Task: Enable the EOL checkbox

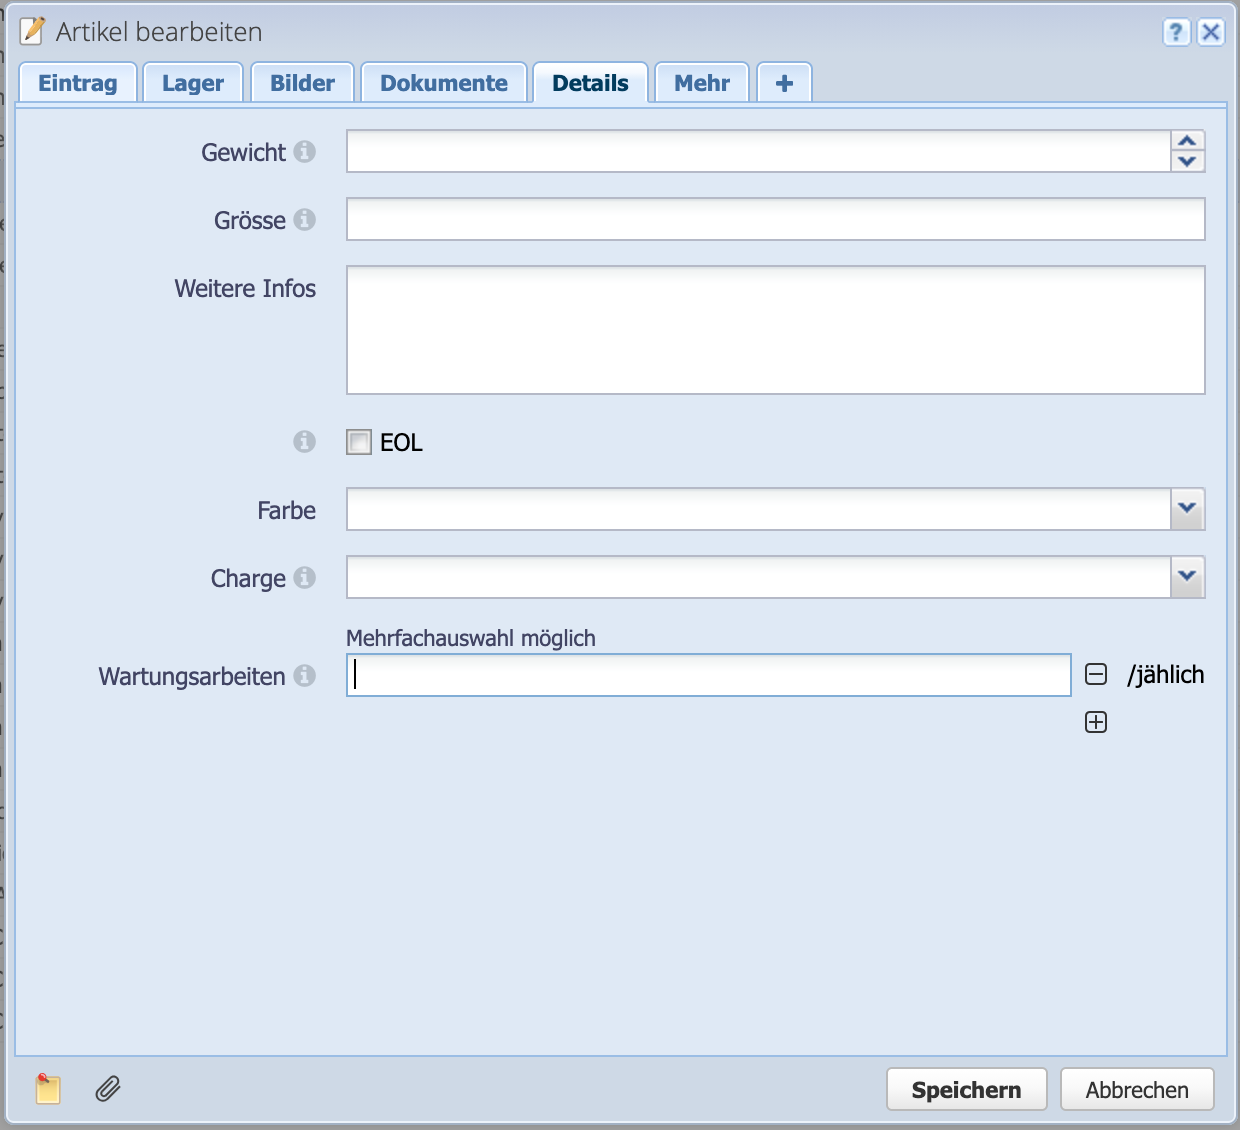Action: tap(359, 442)
